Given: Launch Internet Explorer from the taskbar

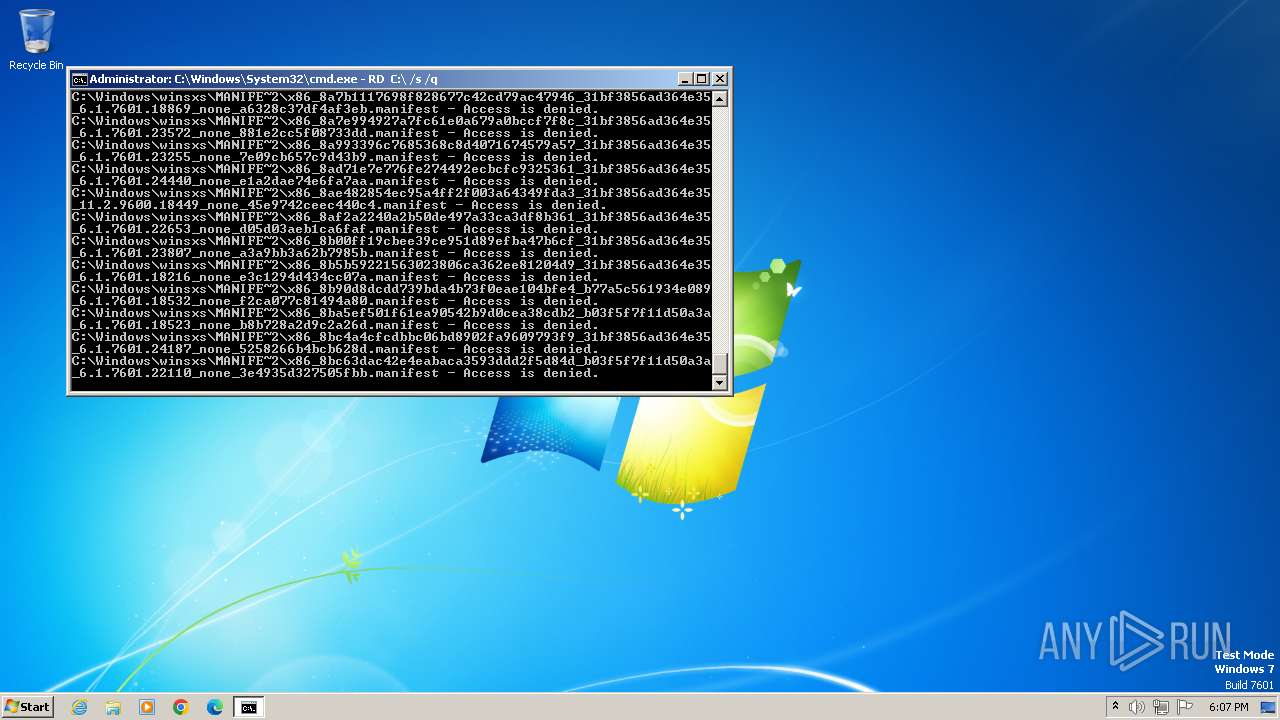Looking at the screenshot, I should (79, 707).
